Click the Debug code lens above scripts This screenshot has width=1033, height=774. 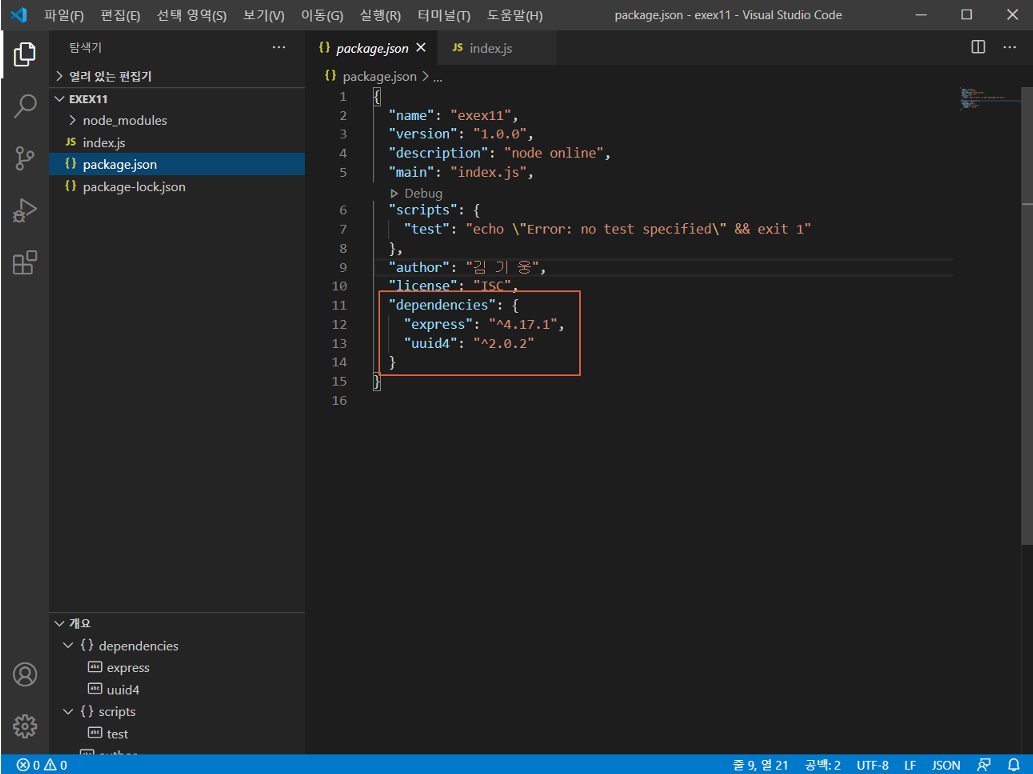click(x=423, y=193)
